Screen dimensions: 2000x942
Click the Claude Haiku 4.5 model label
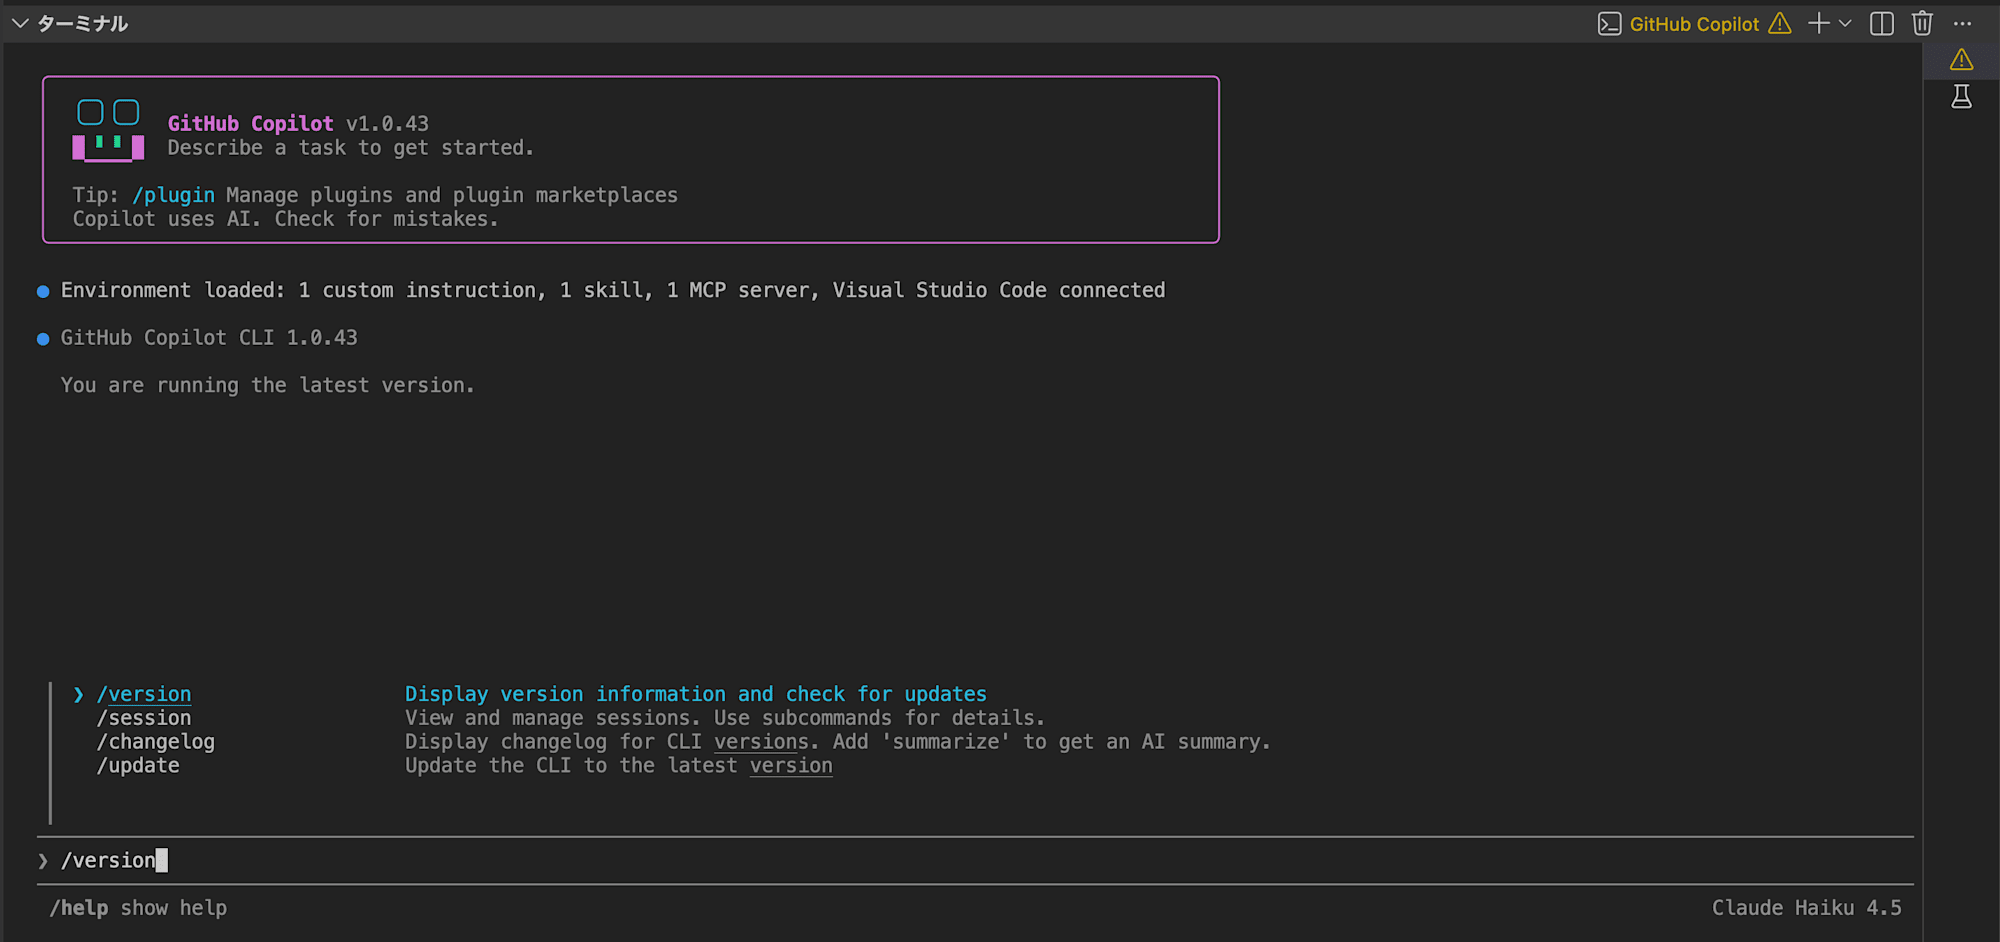click(1807, 908)
